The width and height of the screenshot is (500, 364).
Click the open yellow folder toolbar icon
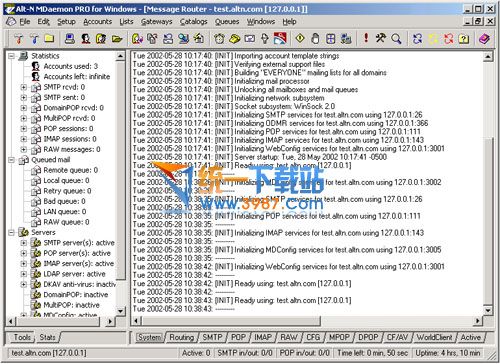[117, 39]
